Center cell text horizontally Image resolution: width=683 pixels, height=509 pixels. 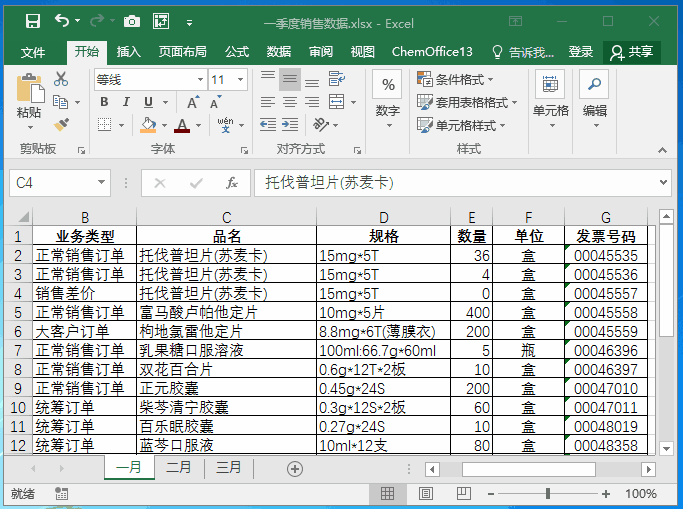click(x=290, y=102)
